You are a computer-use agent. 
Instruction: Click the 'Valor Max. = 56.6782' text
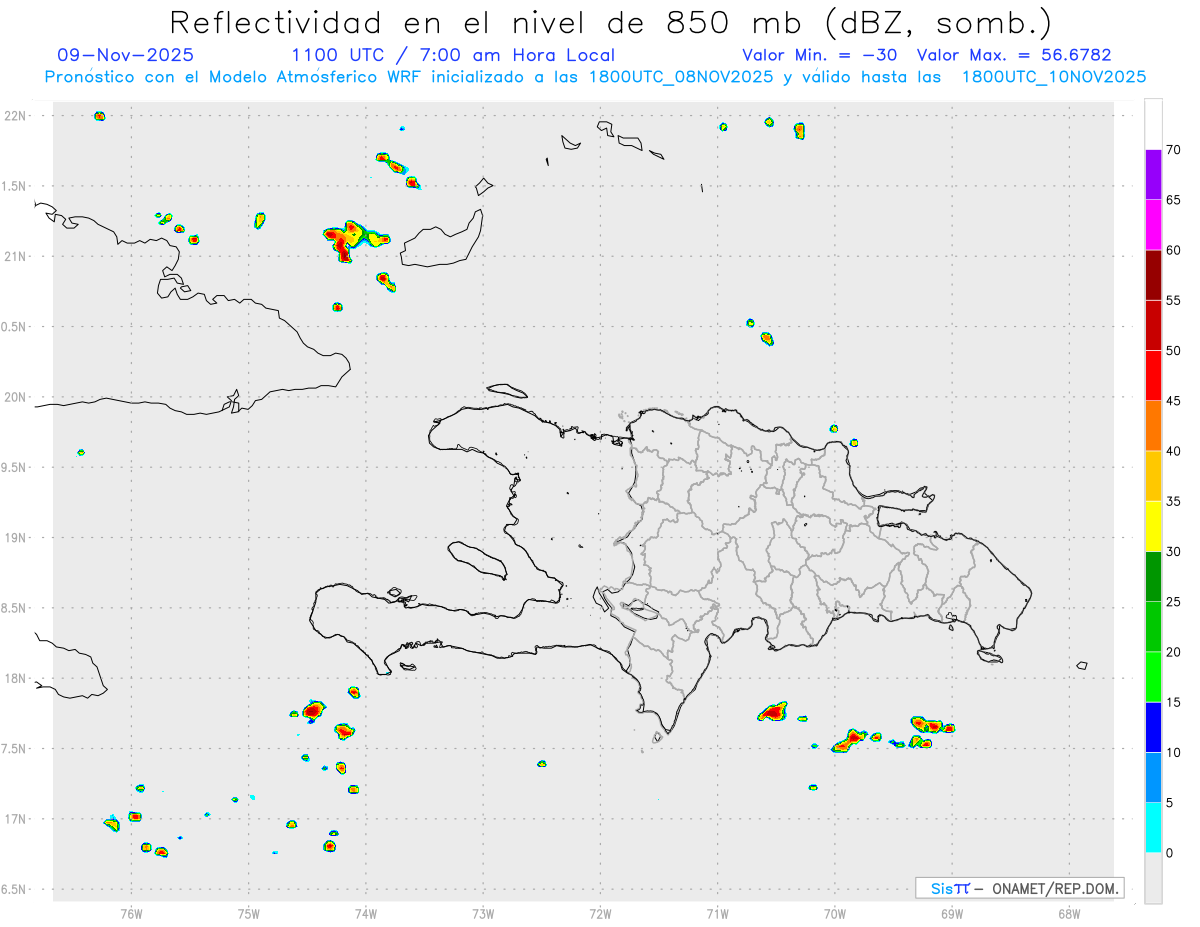point(1014,56)
